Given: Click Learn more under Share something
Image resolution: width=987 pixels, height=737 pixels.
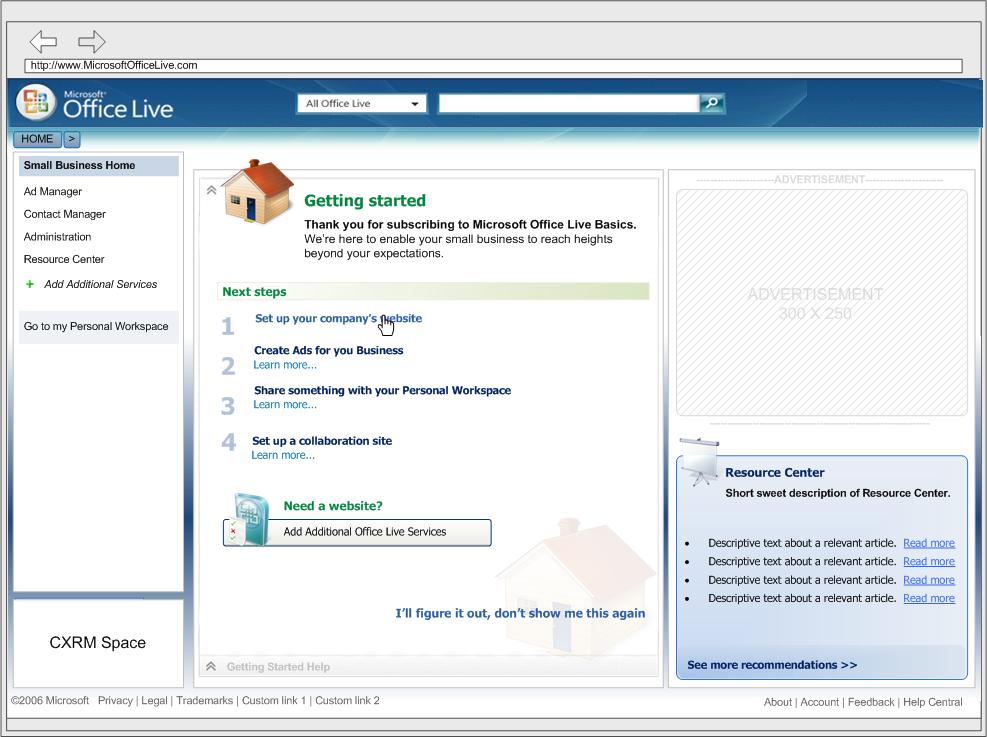Looking at the screenshot, I should click(285, 405).
